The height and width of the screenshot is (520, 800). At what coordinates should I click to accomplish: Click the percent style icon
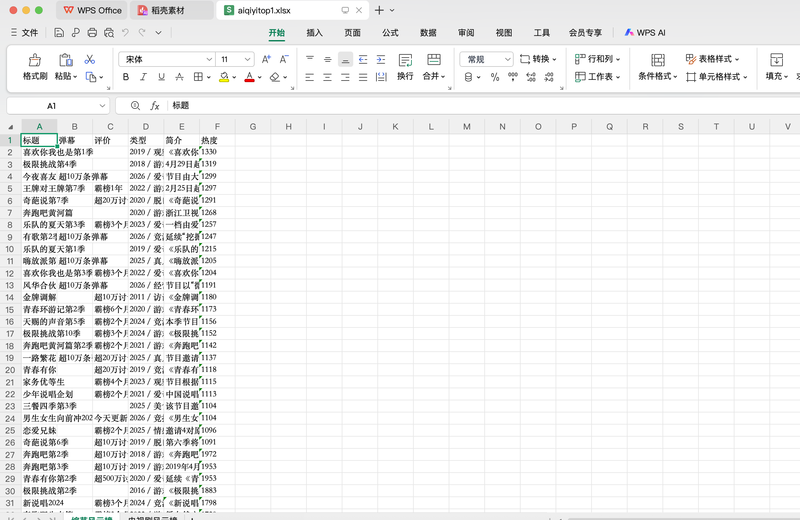click(495, 77)
